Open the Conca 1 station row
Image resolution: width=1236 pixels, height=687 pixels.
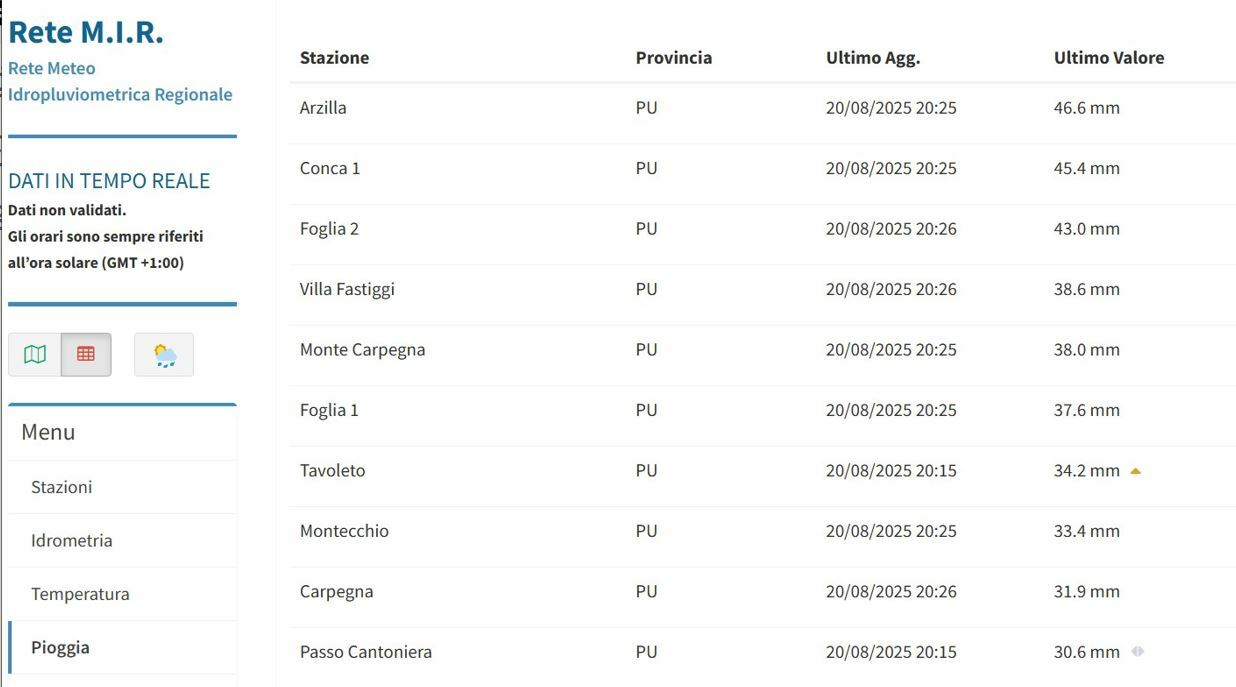pos(763,168)
